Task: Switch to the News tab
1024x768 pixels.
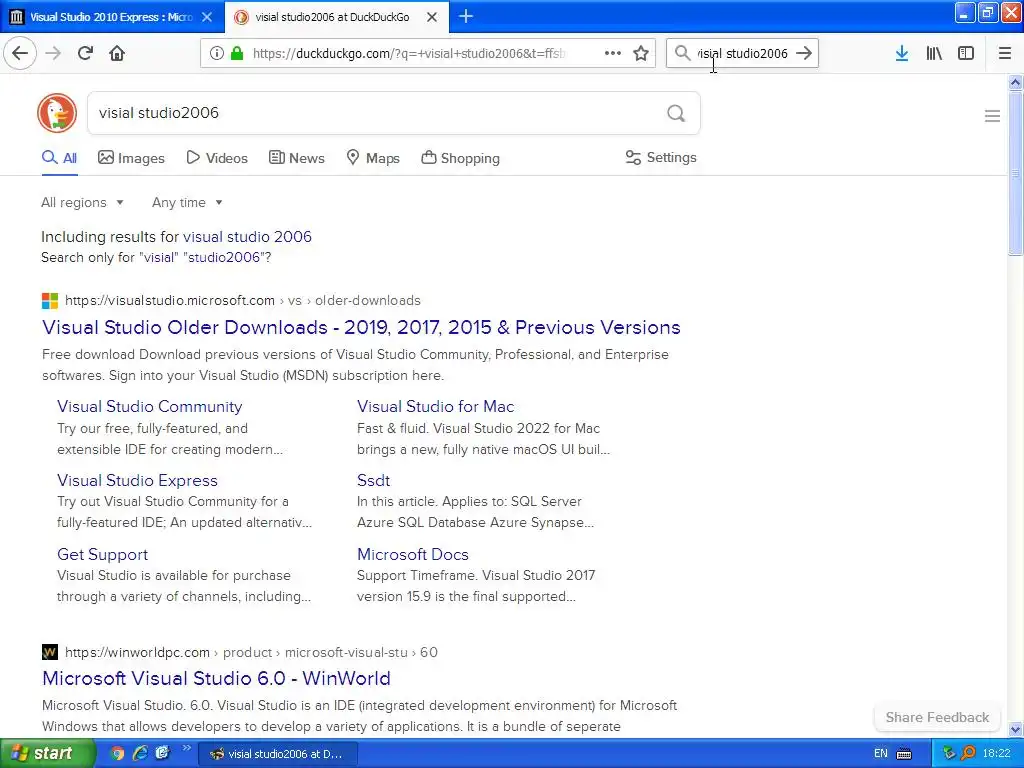Action: tap(296, 158)
